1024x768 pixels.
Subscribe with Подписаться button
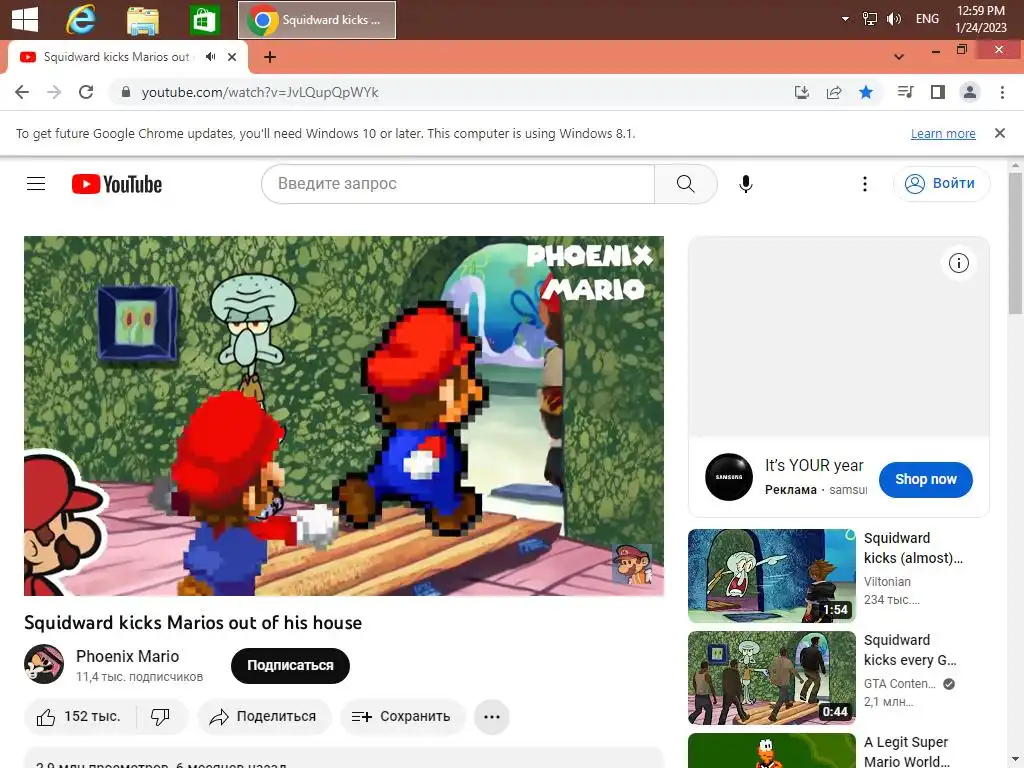290,665
